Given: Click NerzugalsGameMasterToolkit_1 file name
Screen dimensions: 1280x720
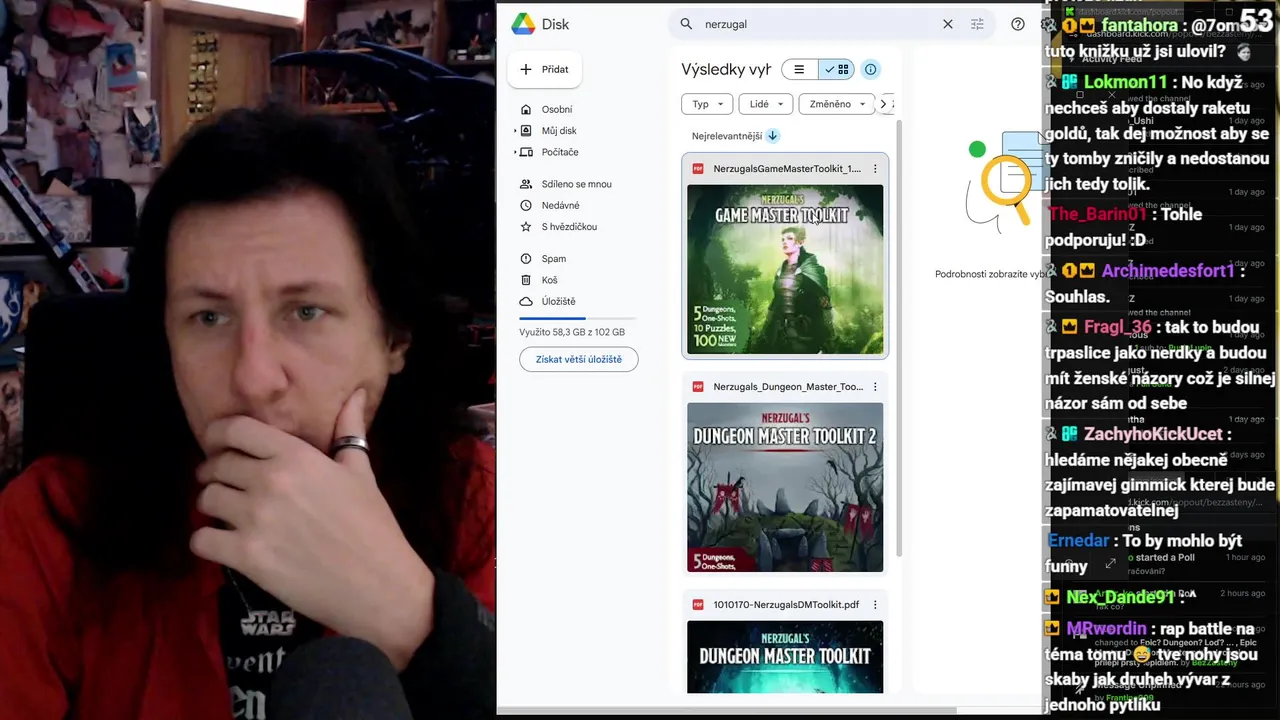Looking at the screenshot, I should 787,169.
